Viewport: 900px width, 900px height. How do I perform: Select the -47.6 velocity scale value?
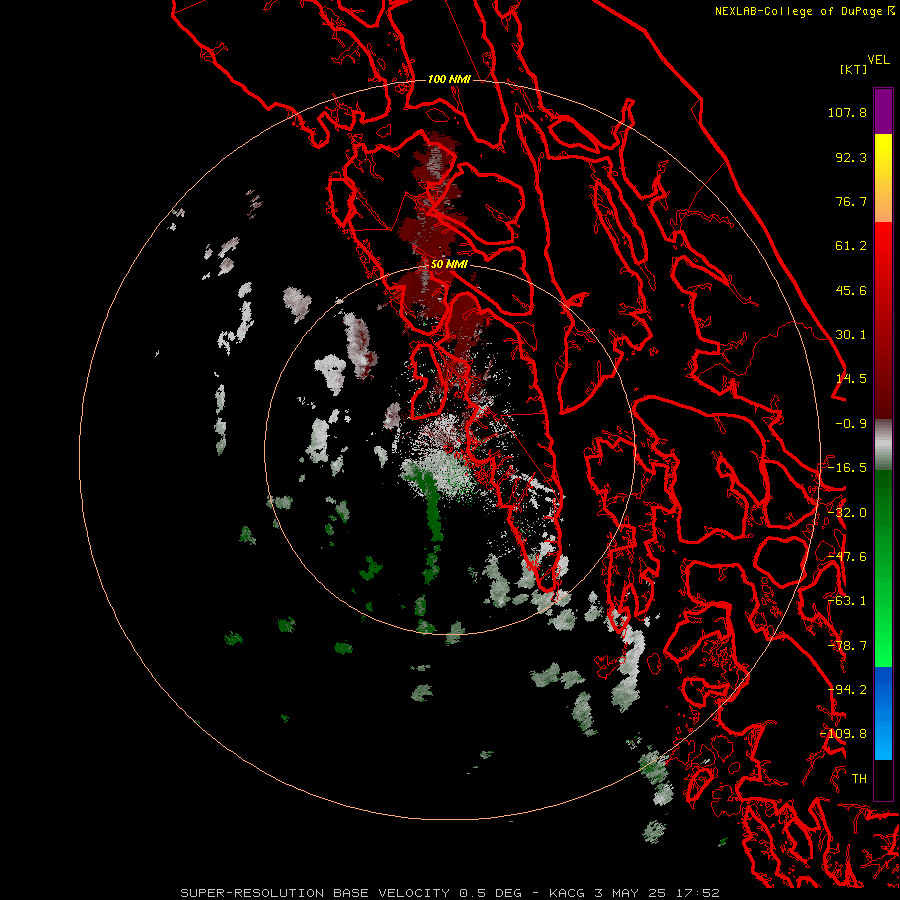(x=847, y=557)
